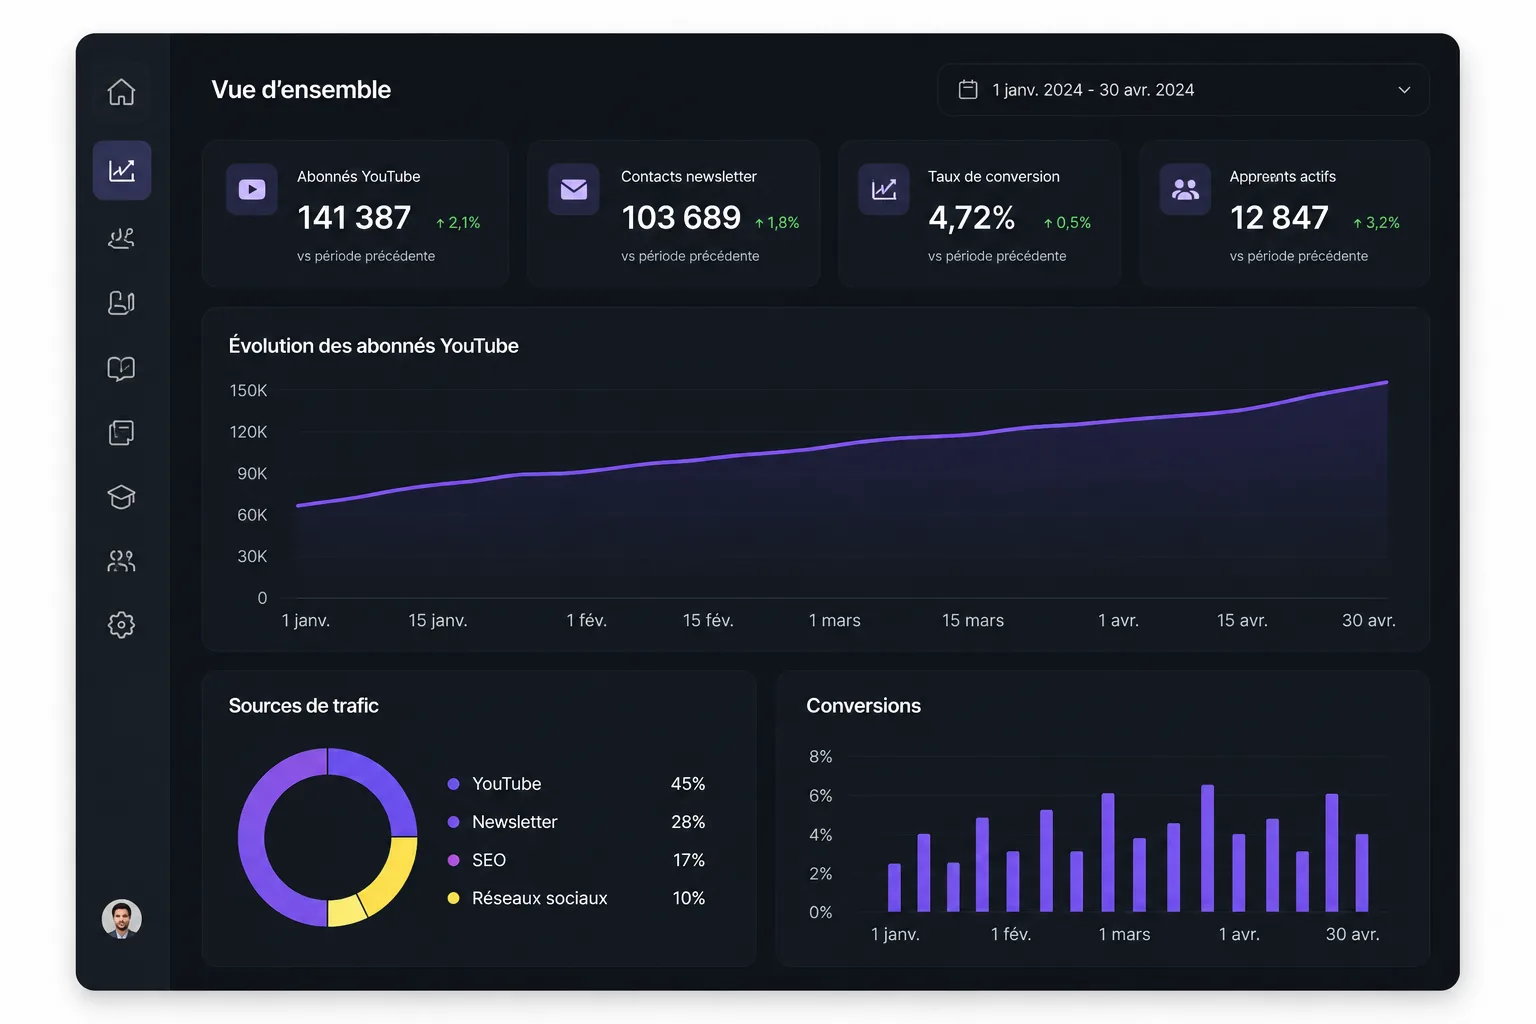Screen dimensions: 1536x1024
Task: Open the graduation cap icon in sidebar
Action: click(x=121, y=497)
